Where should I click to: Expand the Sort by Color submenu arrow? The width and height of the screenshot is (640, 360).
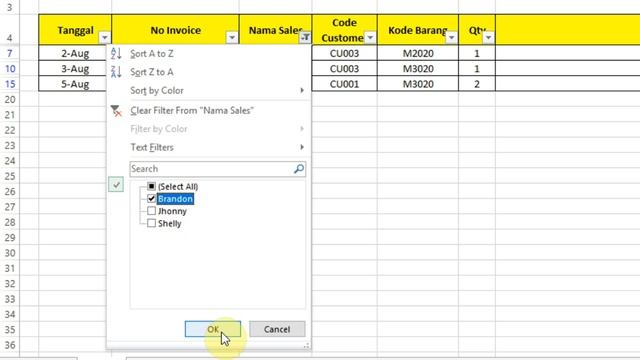[302, 90]
